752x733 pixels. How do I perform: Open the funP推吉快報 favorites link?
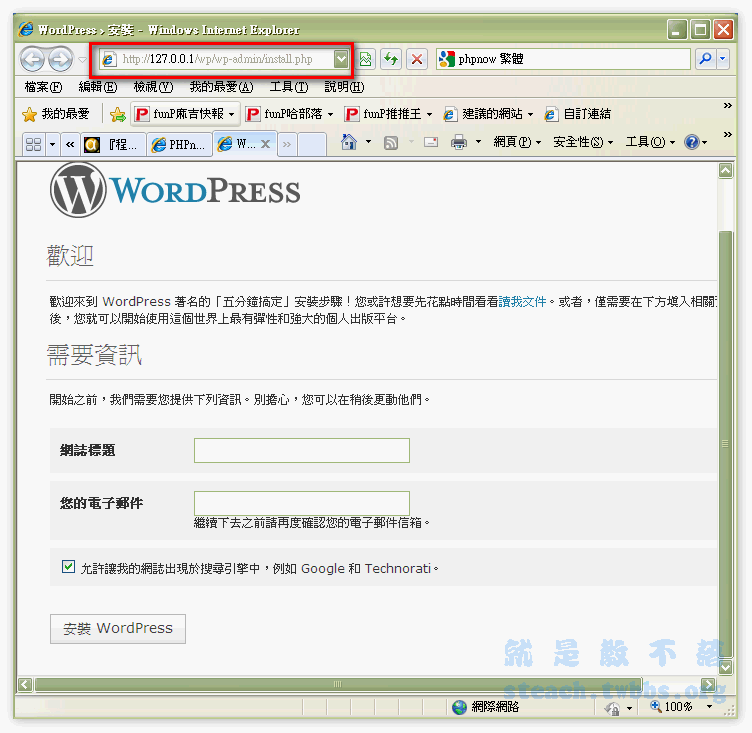[179, 114]
